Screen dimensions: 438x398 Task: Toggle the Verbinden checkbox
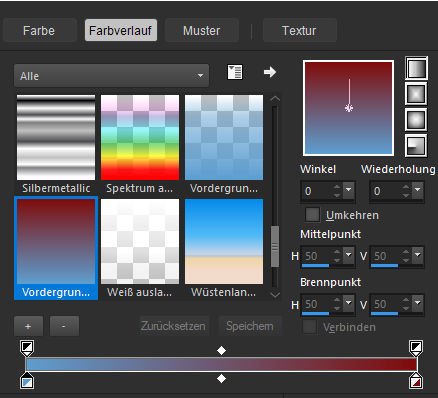[310, 327]
